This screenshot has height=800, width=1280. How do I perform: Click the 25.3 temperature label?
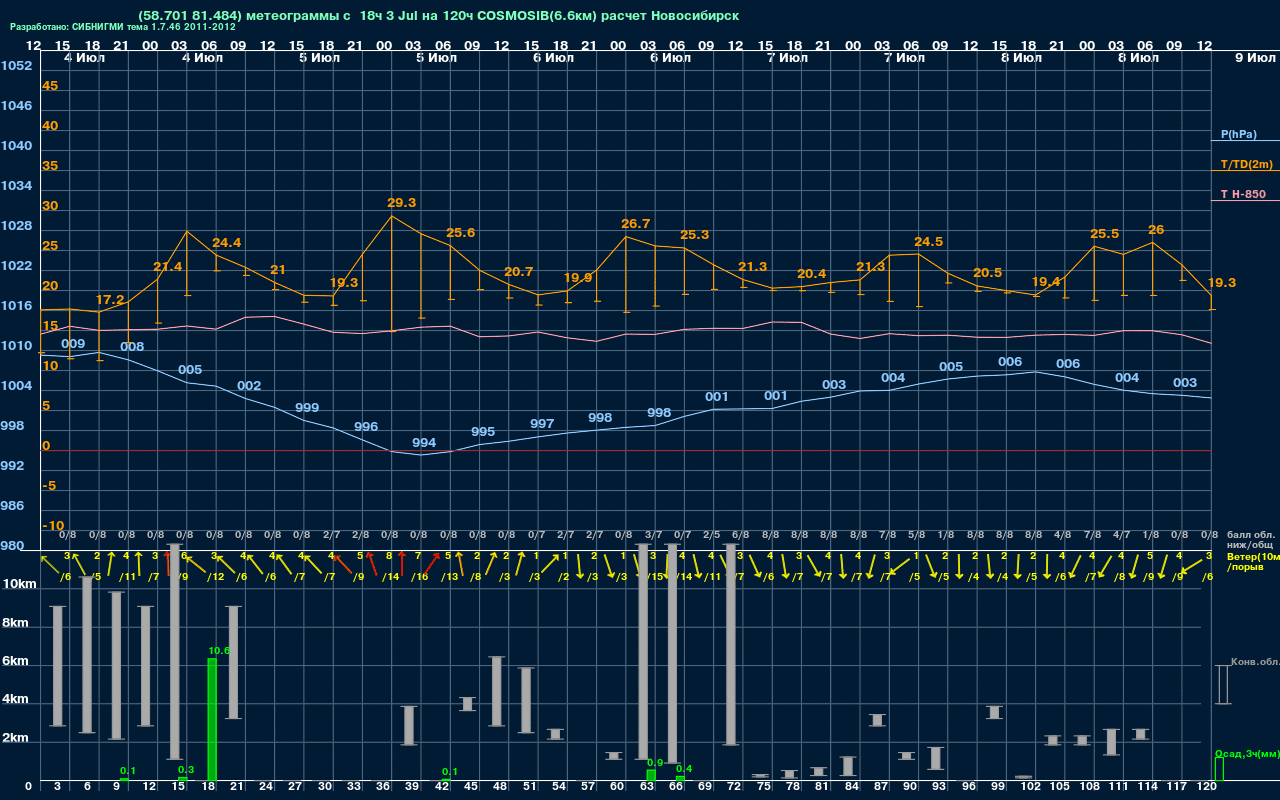(694, 235)
